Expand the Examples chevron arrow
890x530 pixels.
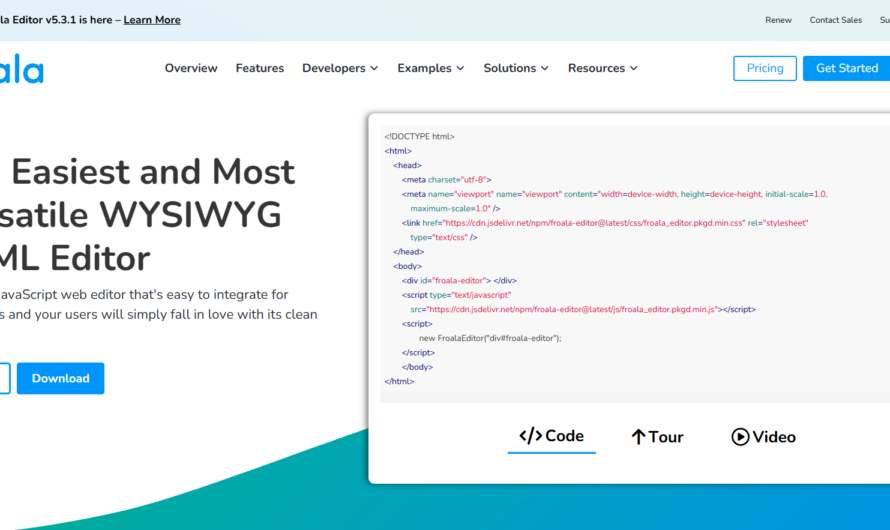[x=460, y=68]
